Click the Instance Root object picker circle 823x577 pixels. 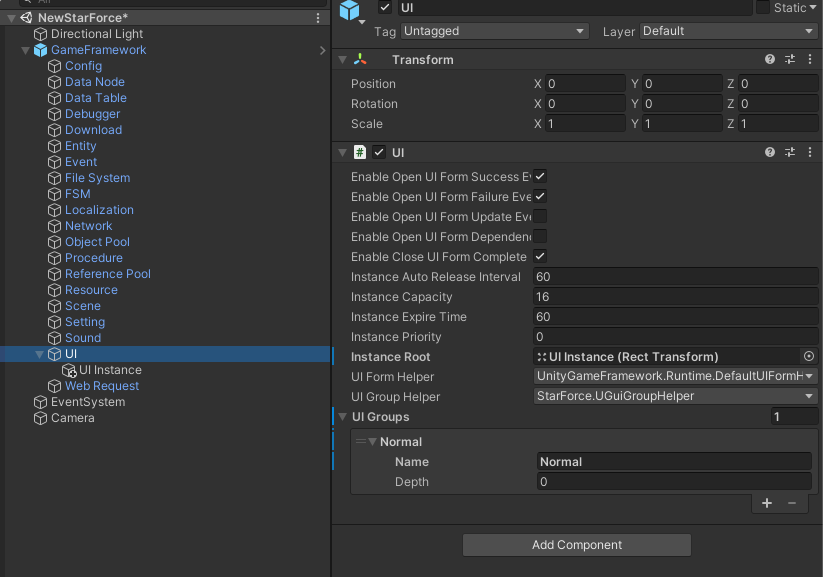pyautogui.click(x=809, y=356)
